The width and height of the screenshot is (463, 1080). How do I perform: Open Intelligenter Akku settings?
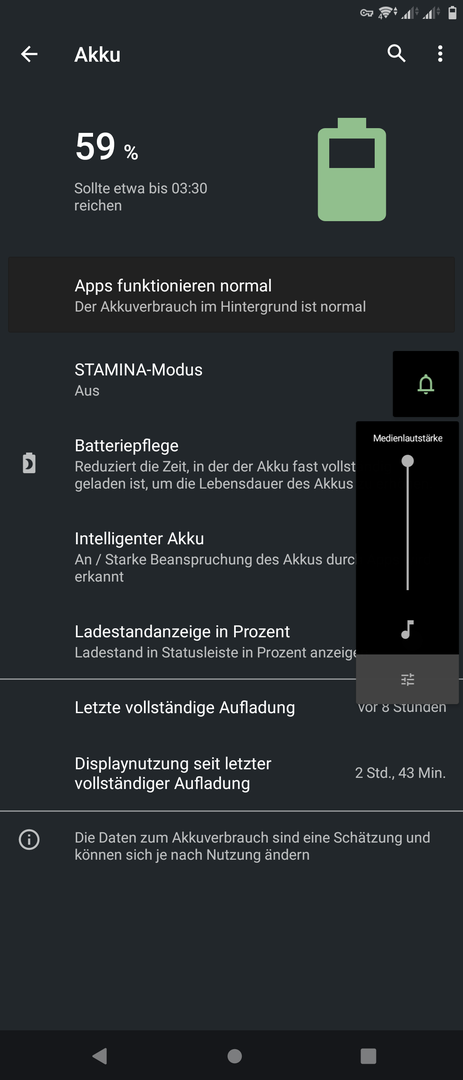[x=178, y=557]
